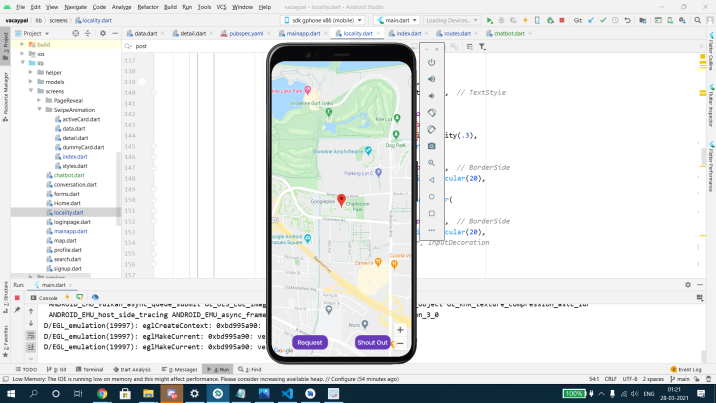Lower emulator volume with volume down icon
Screen dimensions: 716x403
432,96
